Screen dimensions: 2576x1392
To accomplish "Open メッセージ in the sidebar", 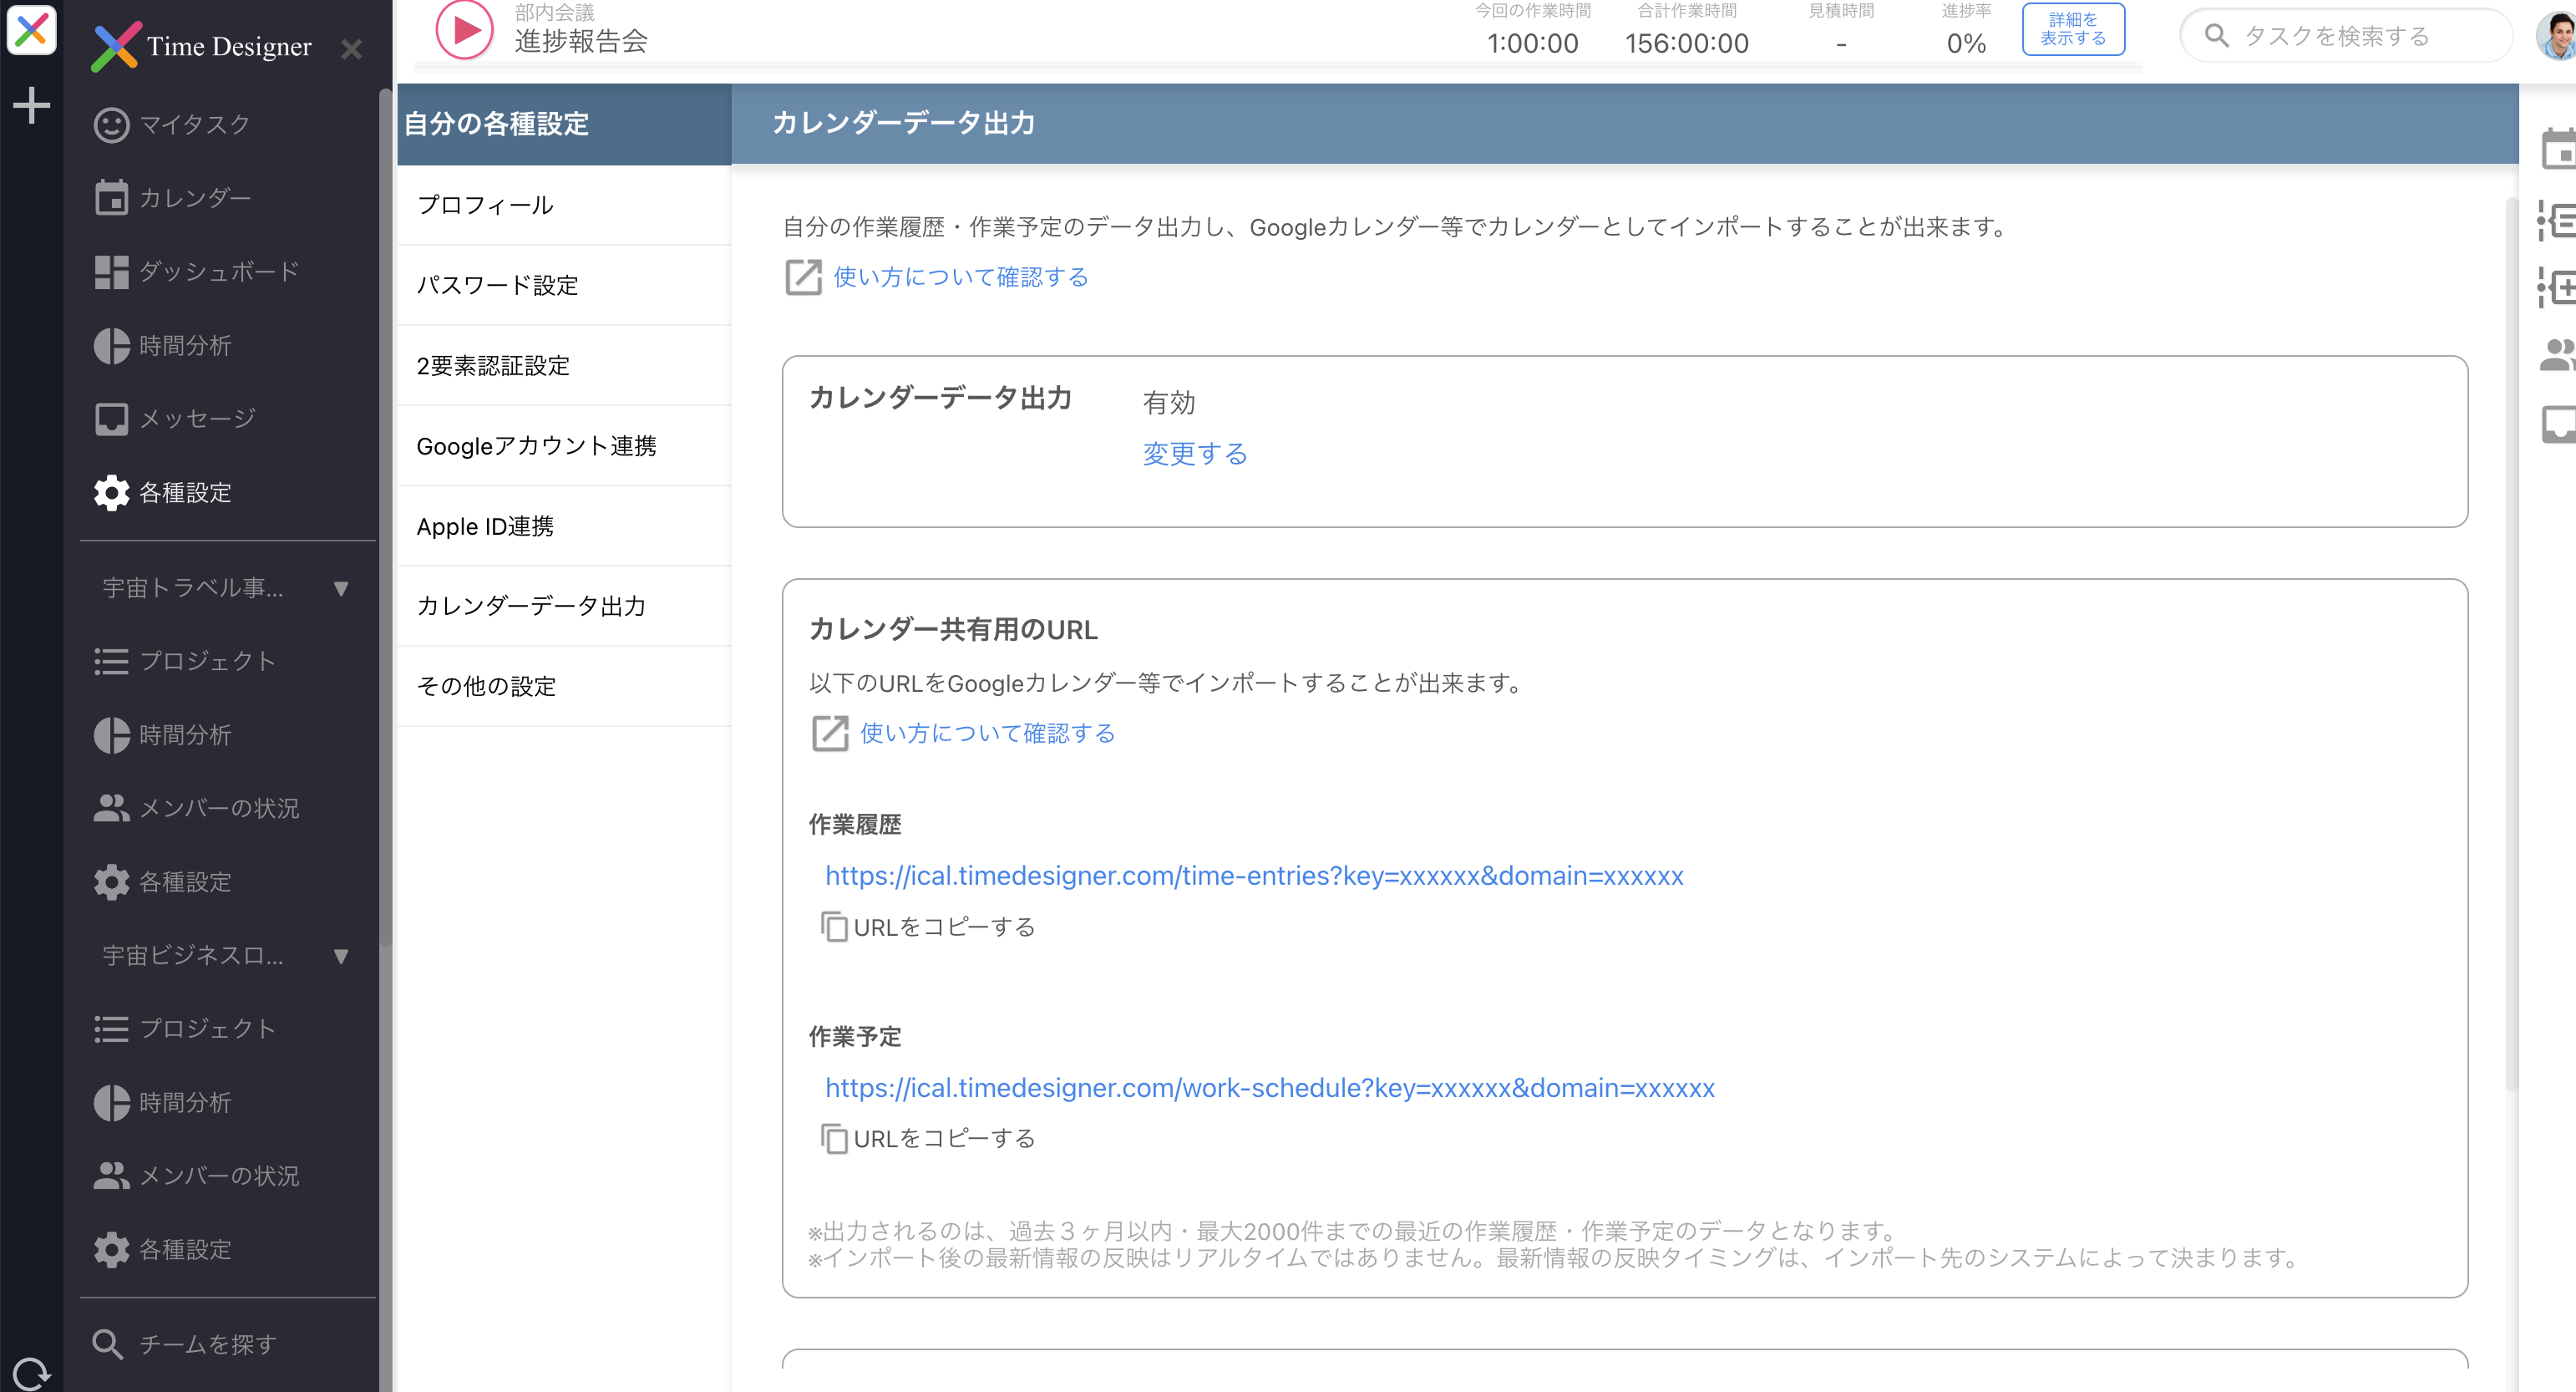I will pyautogui.click(x=175, y=418).
